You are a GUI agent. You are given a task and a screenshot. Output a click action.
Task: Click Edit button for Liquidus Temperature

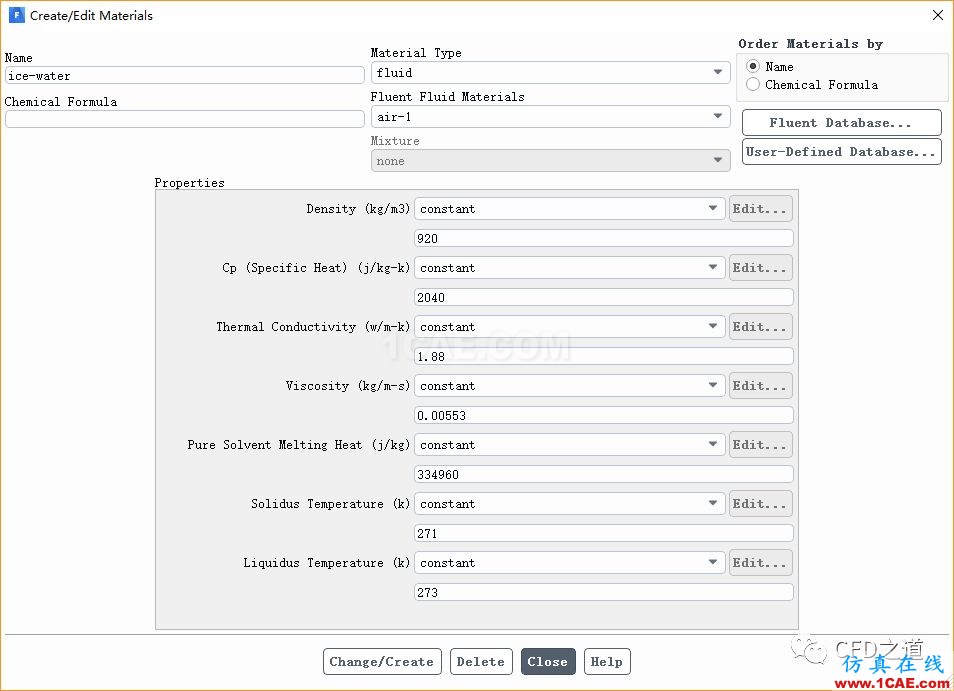point(761,563)
